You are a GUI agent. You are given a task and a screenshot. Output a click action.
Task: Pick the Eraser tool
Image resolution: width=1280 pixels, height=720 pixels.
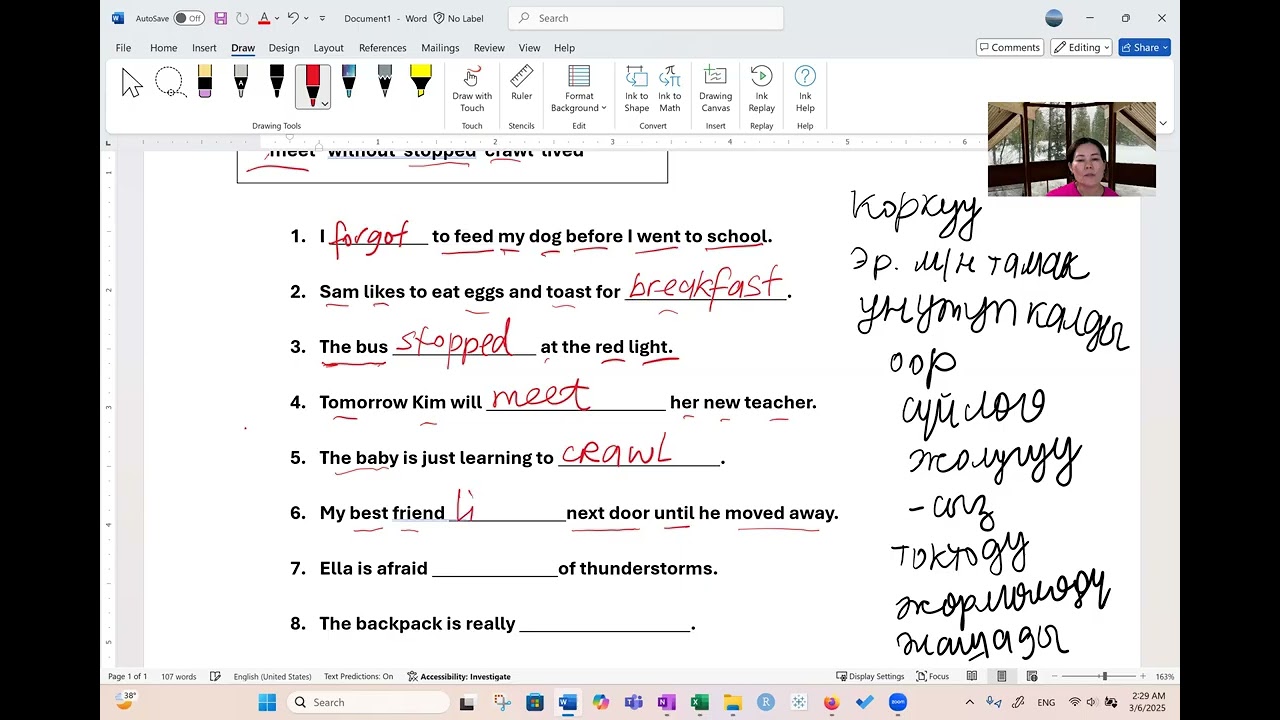[205, 82]
